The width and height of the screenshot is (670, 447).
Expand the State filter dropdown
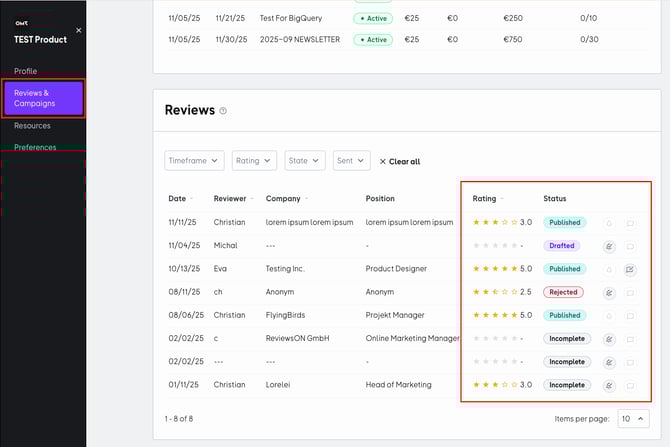coord(305,160)
